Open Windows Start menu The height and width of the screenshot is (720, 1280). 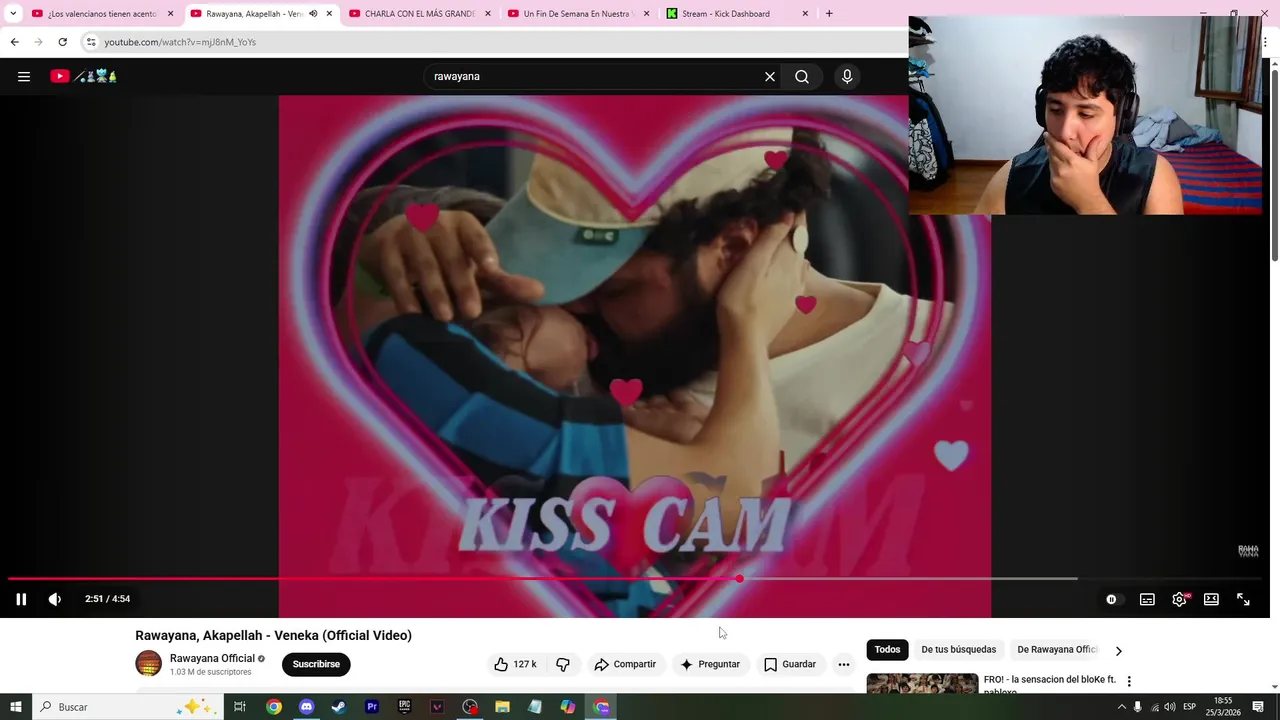click(x=15, y=707)
